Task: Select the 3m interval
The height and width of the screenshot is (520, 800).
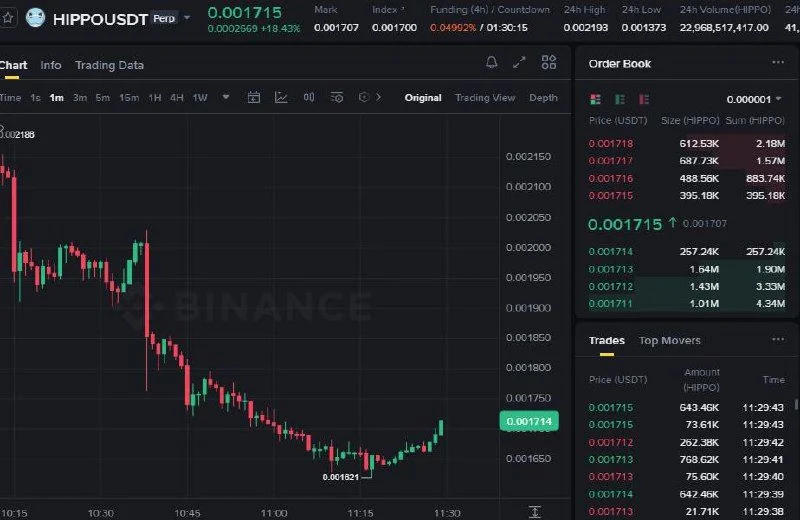Action: (80, 97)
